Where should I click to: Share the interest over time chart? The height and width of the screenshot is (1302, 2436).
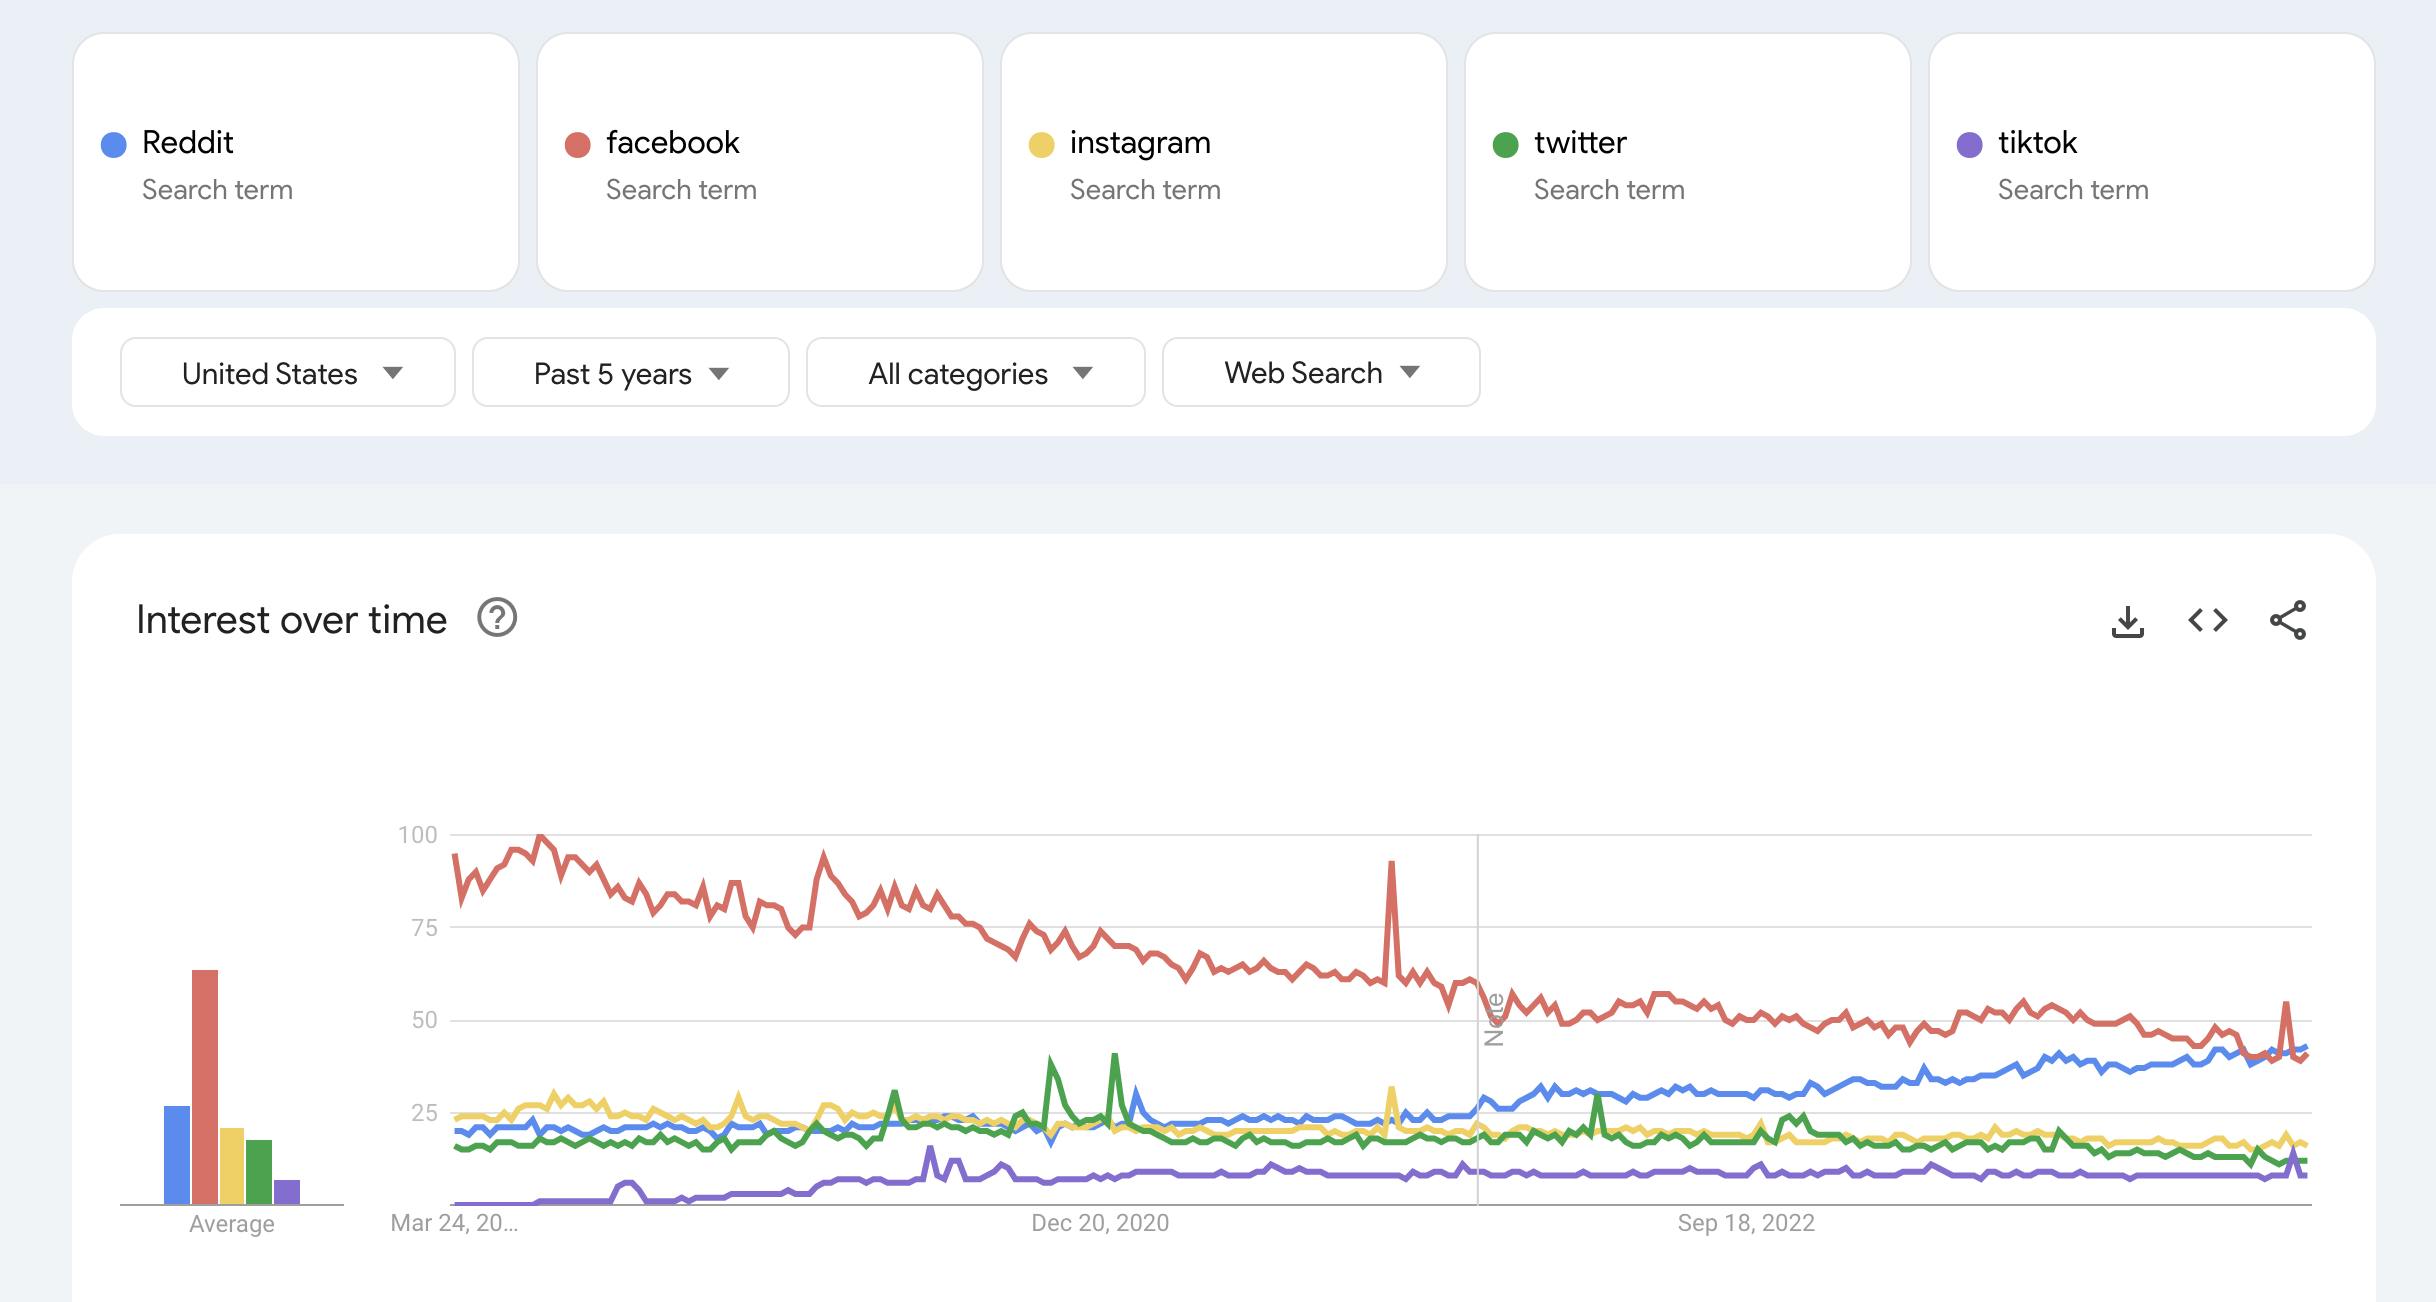pyautogui.click(x=2288, y=621)
